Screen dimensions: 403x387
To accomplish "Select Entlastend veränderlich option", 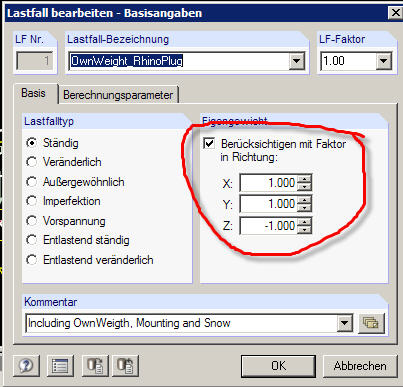I will pos(31,260).
